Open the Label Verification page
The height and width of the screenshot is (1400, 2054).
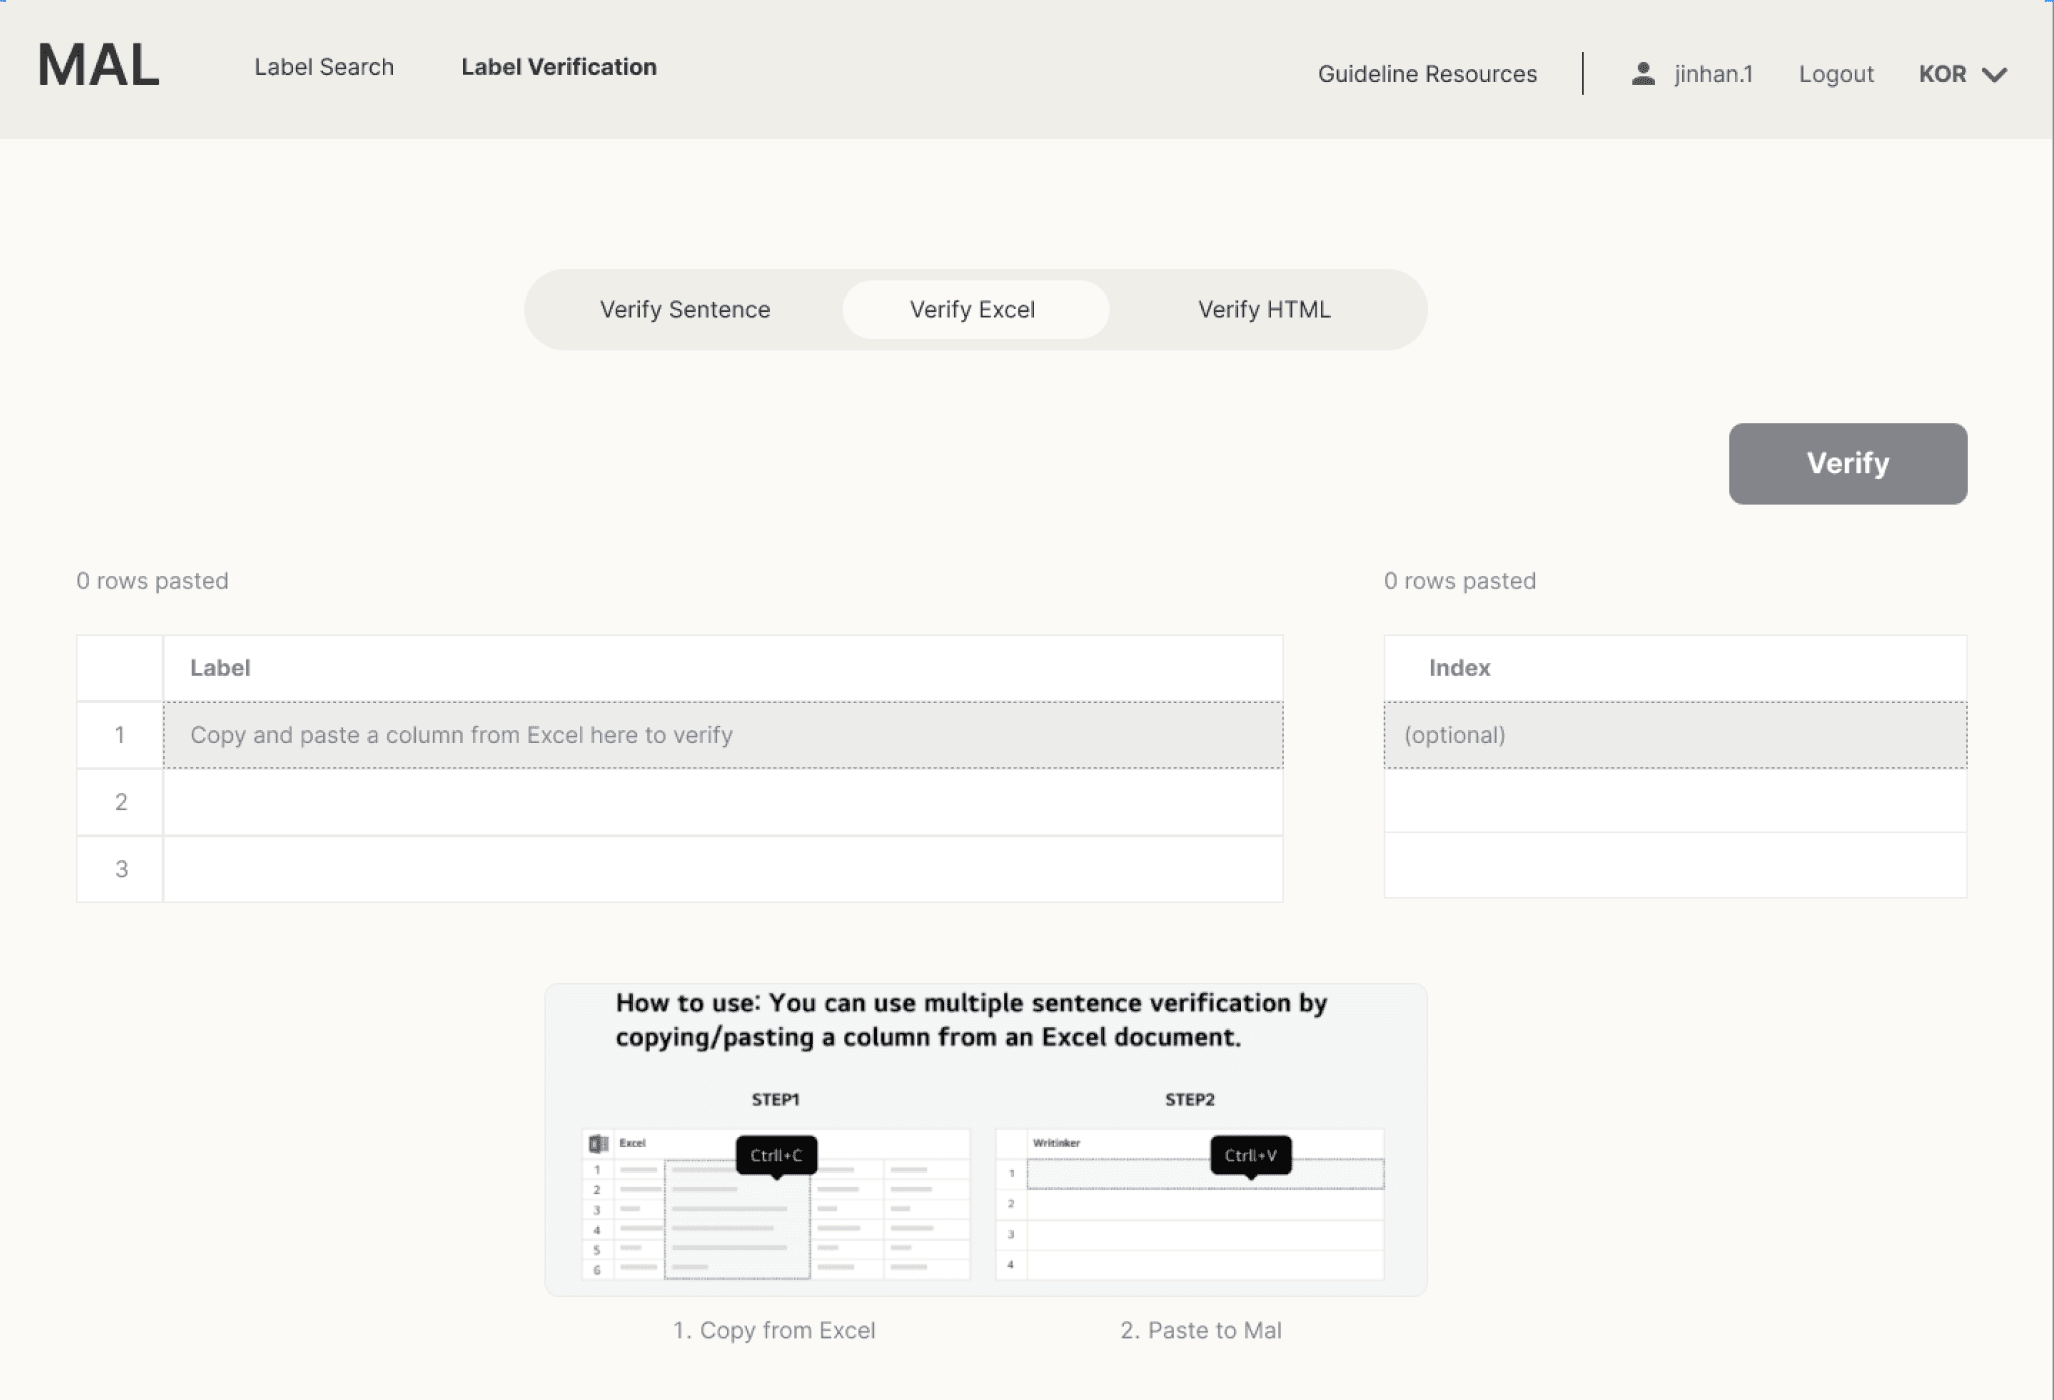pyautogui.click(x=559, y=67)
